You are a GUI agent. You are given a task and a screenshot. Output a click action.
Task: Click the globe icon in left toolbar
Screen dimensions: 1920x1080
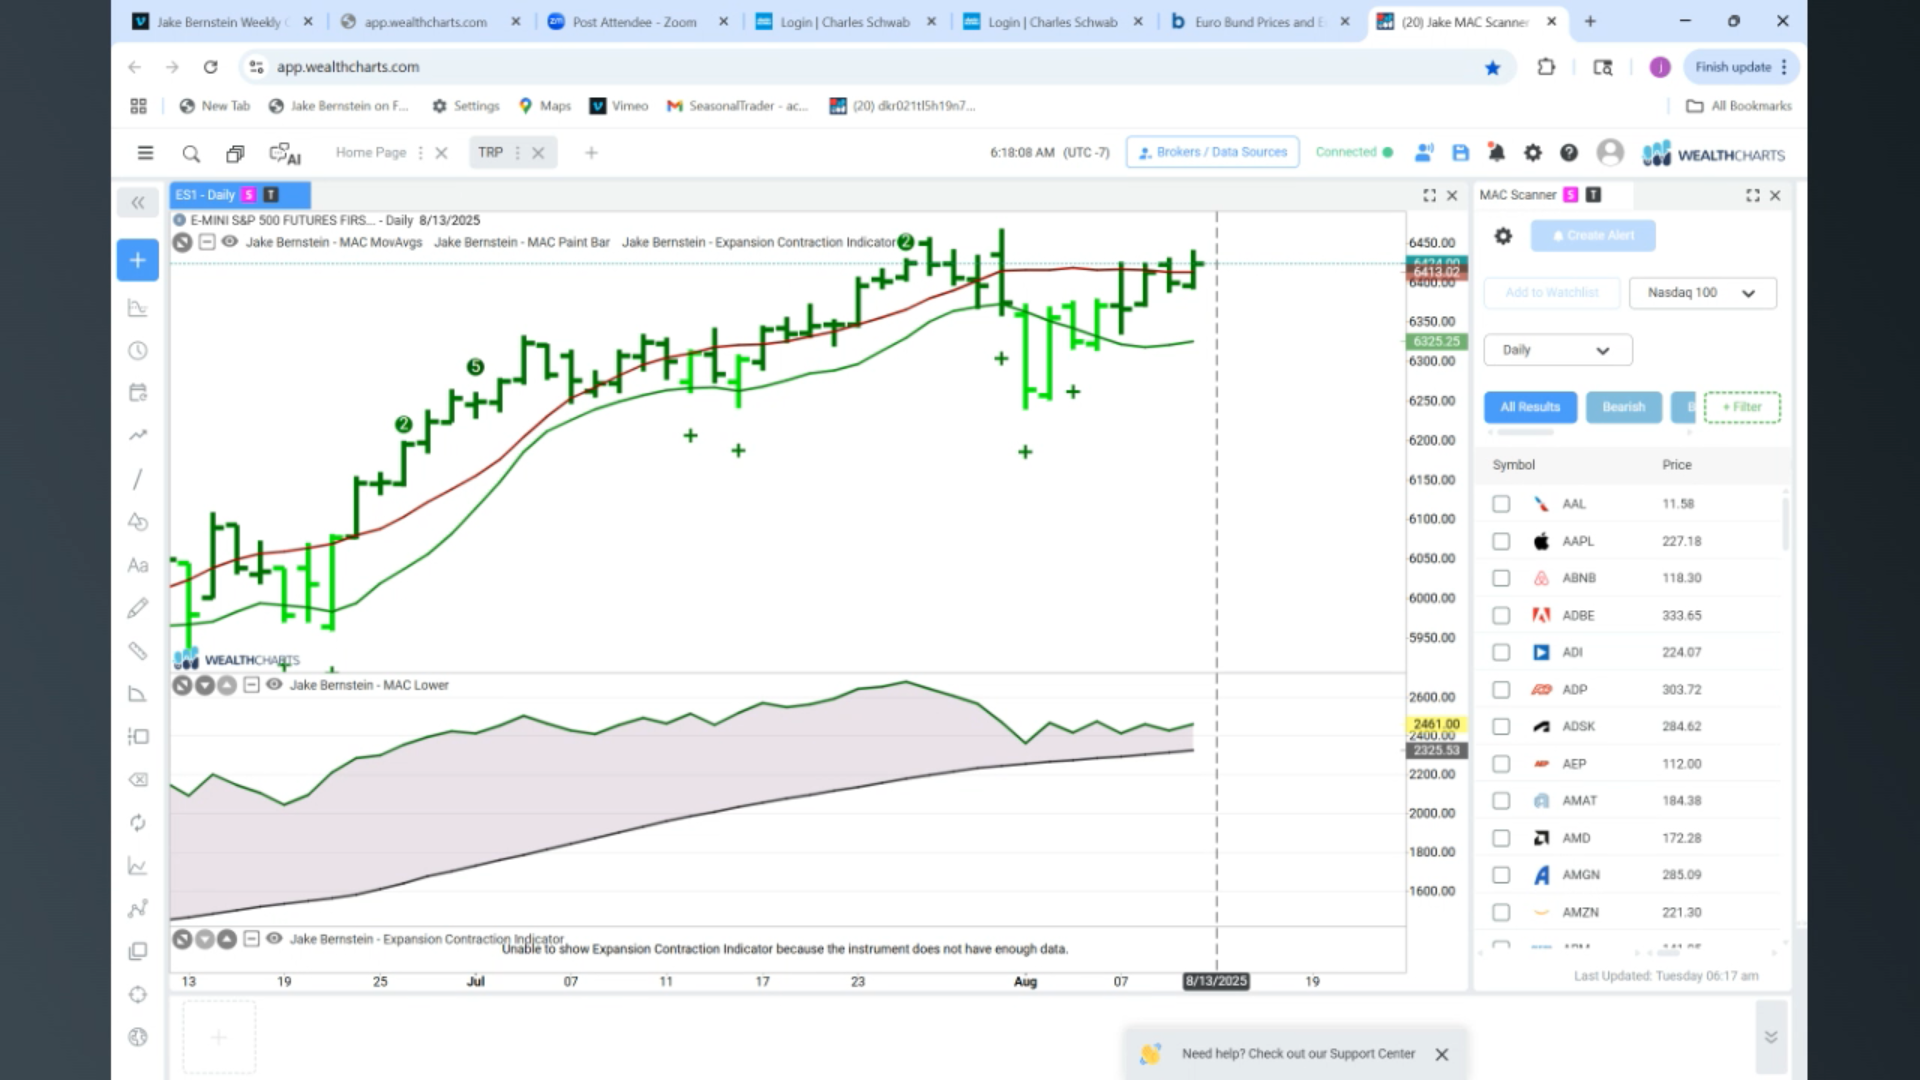coord(138,1037)
